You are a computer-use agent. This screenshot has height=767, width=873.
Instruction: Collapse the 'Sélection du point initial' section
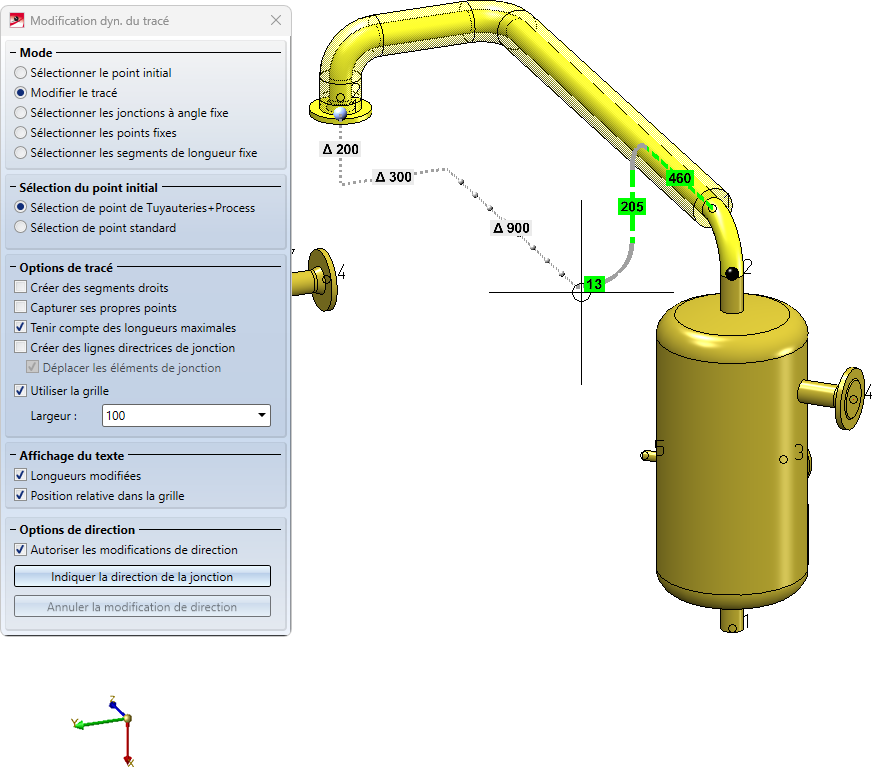click(x=13, y=188)
